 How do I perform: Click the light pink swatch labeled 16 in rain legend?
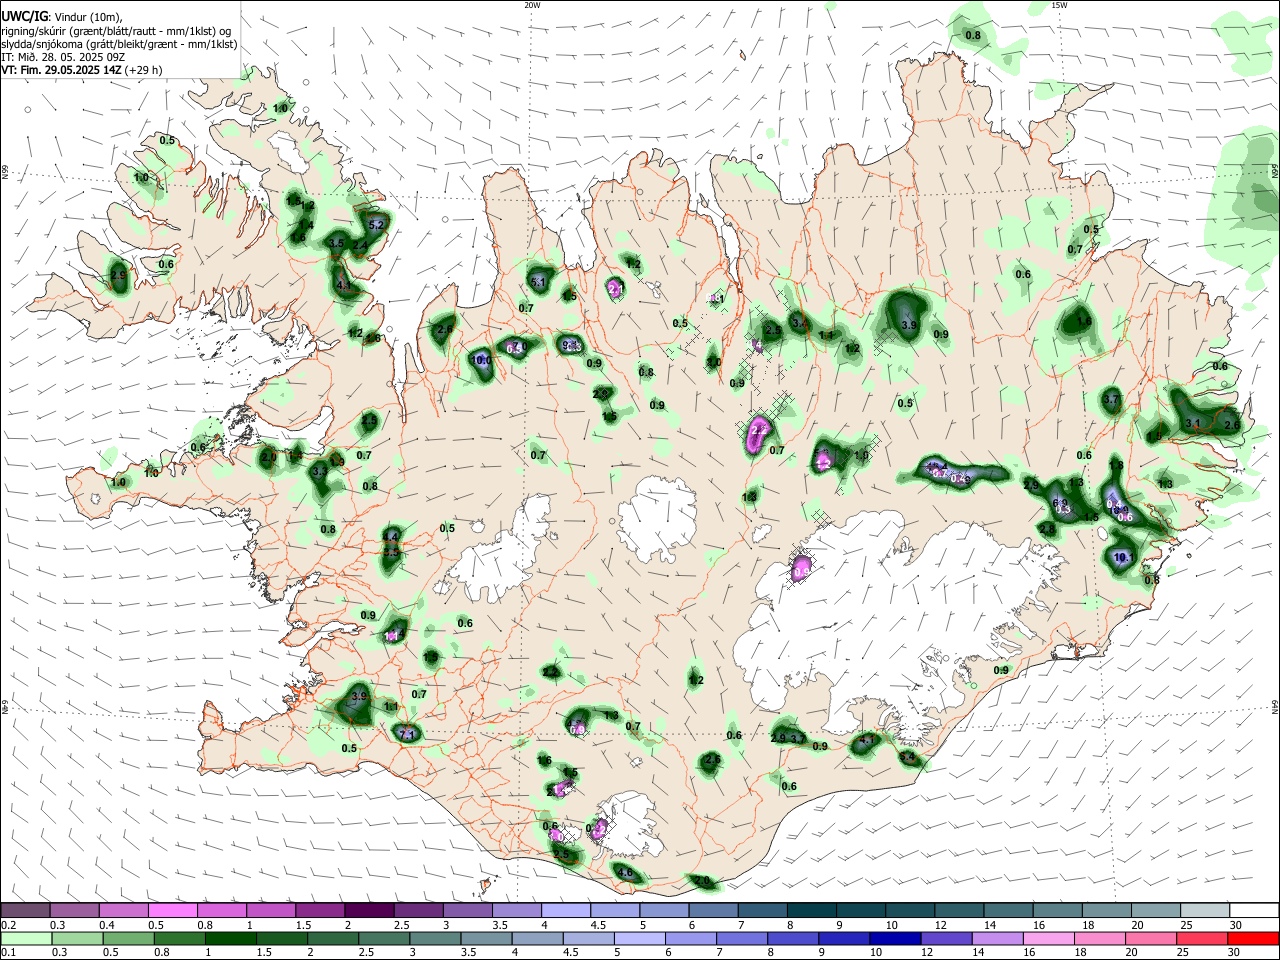point(1047,939)
